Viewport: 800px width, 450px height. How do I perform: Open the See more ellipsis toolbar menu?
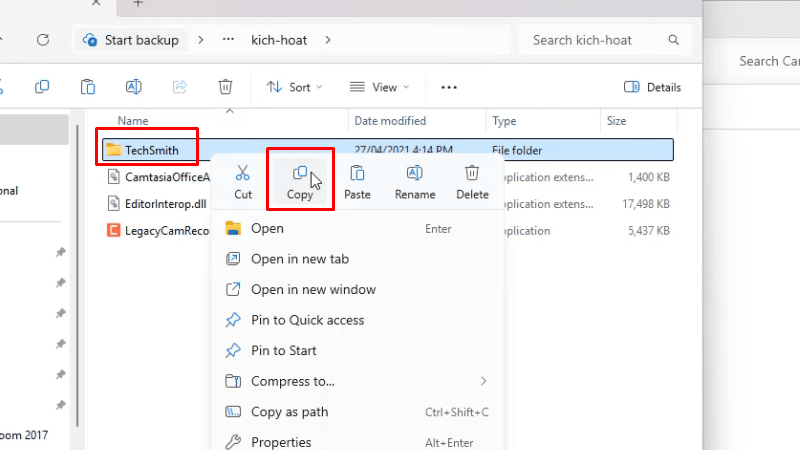point(449,87)
